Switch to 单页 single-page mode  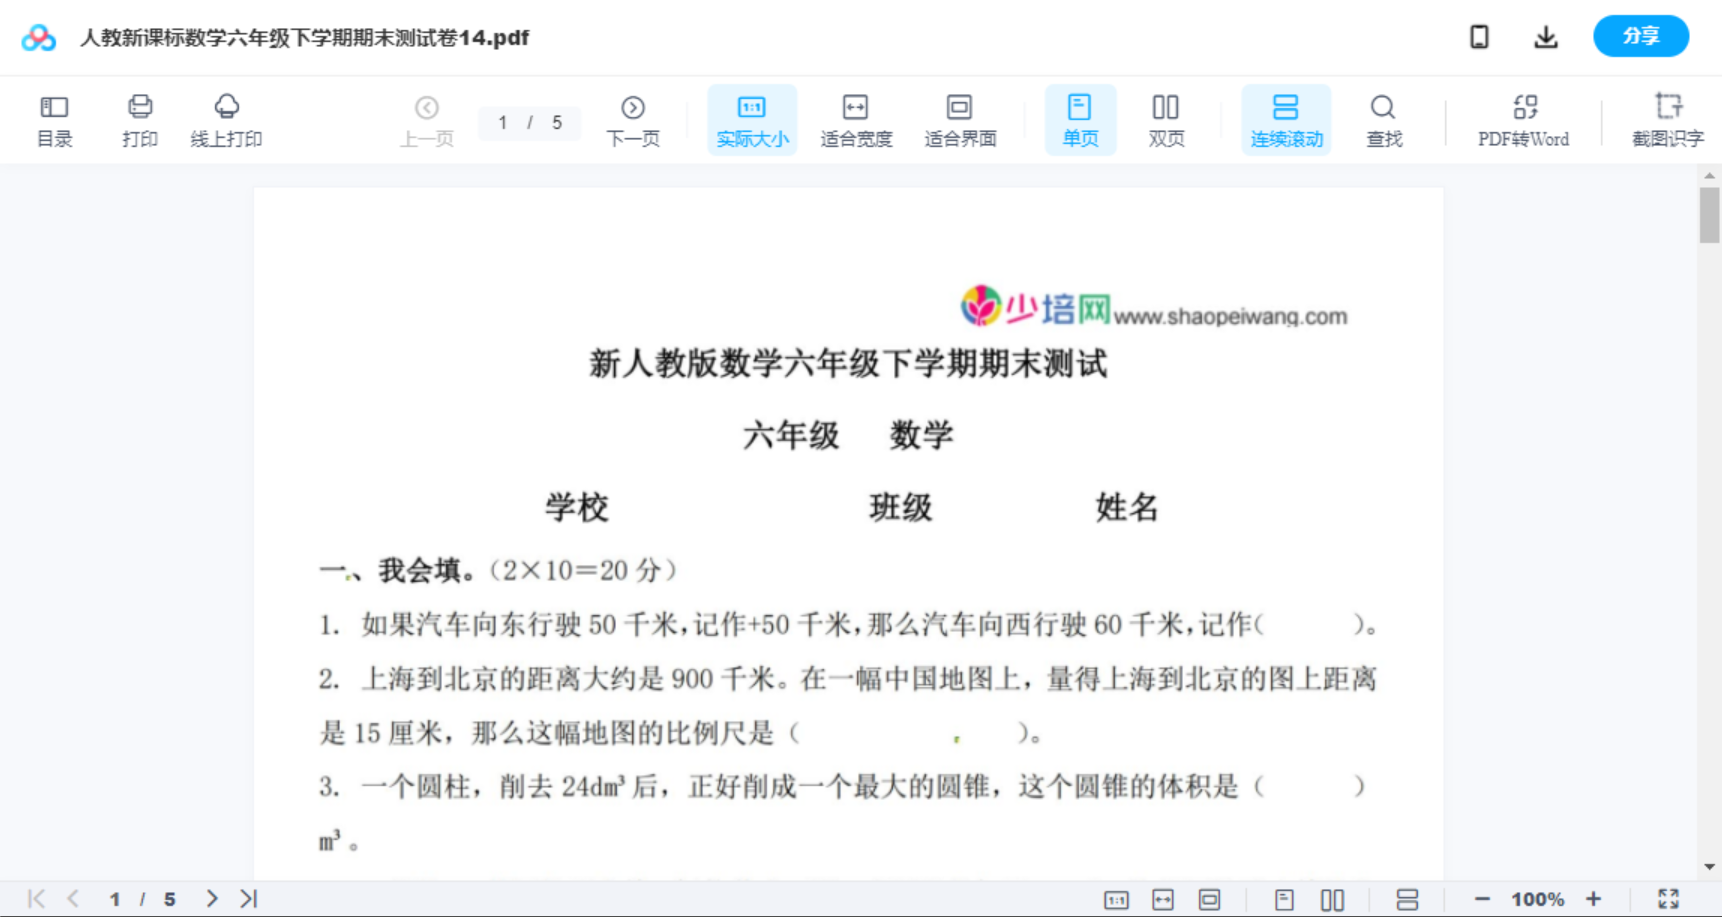(1080, 119)
